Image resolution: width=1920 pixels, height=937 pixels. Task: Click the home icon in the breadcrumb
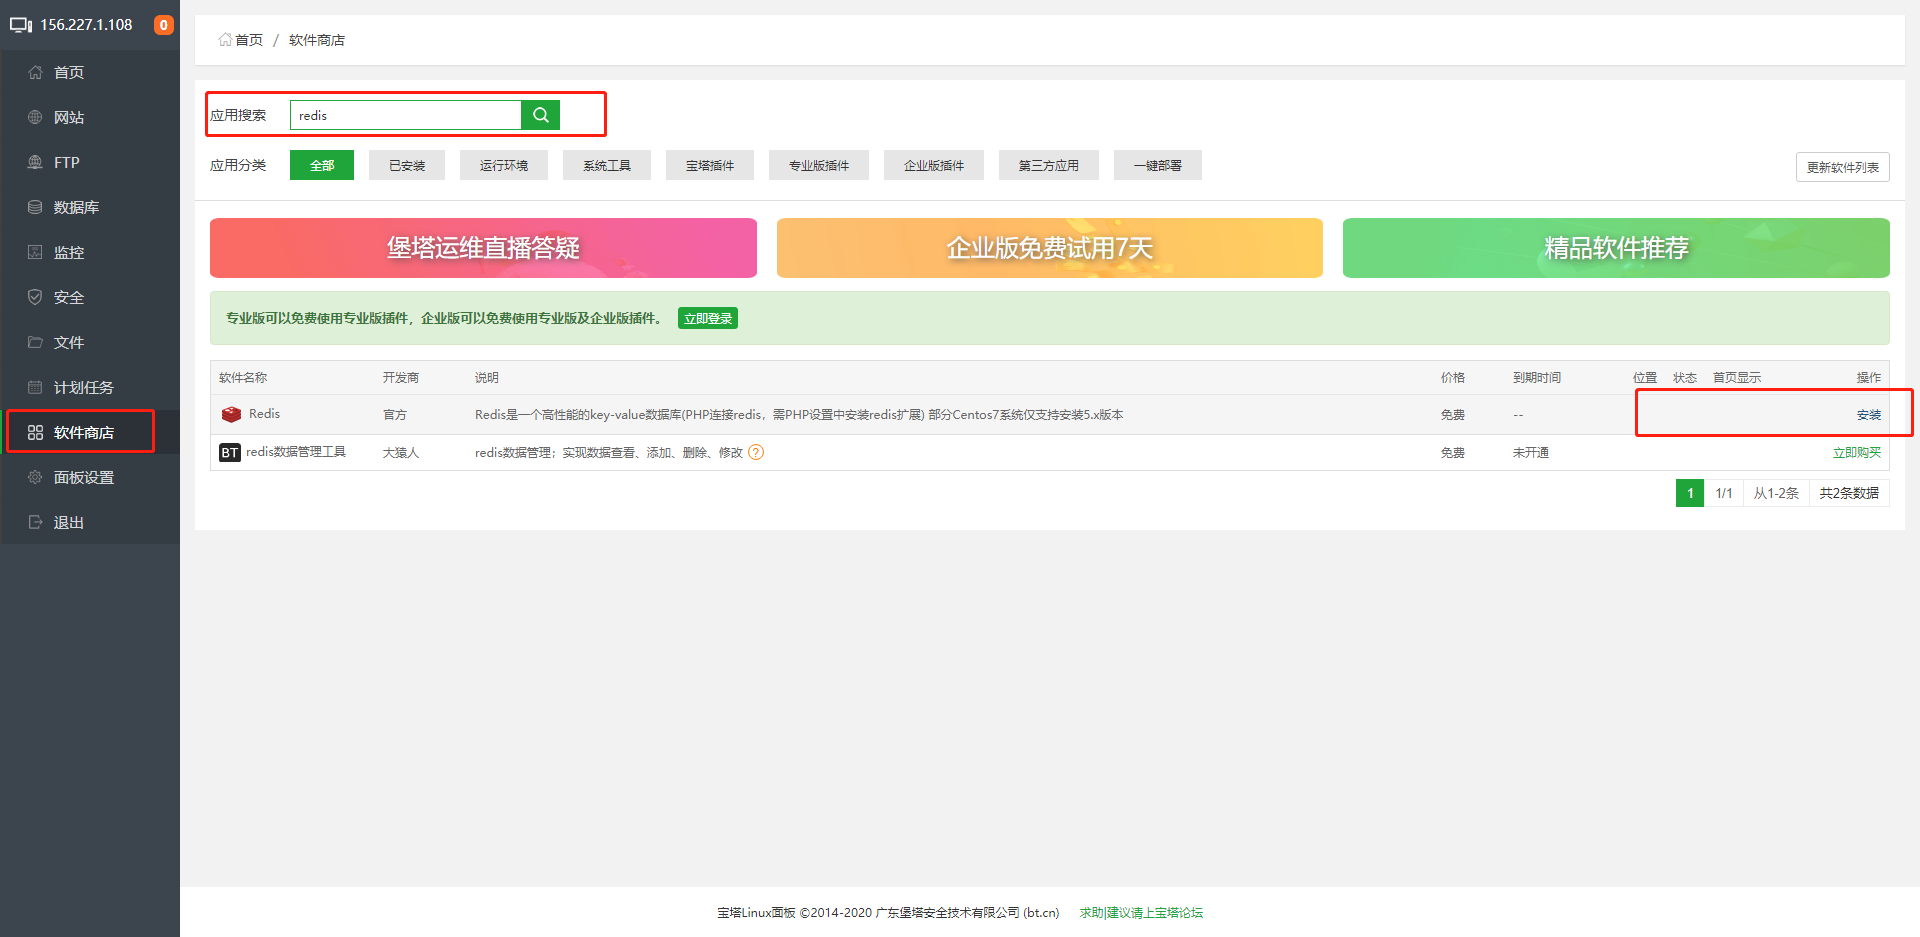coord(225,40)
